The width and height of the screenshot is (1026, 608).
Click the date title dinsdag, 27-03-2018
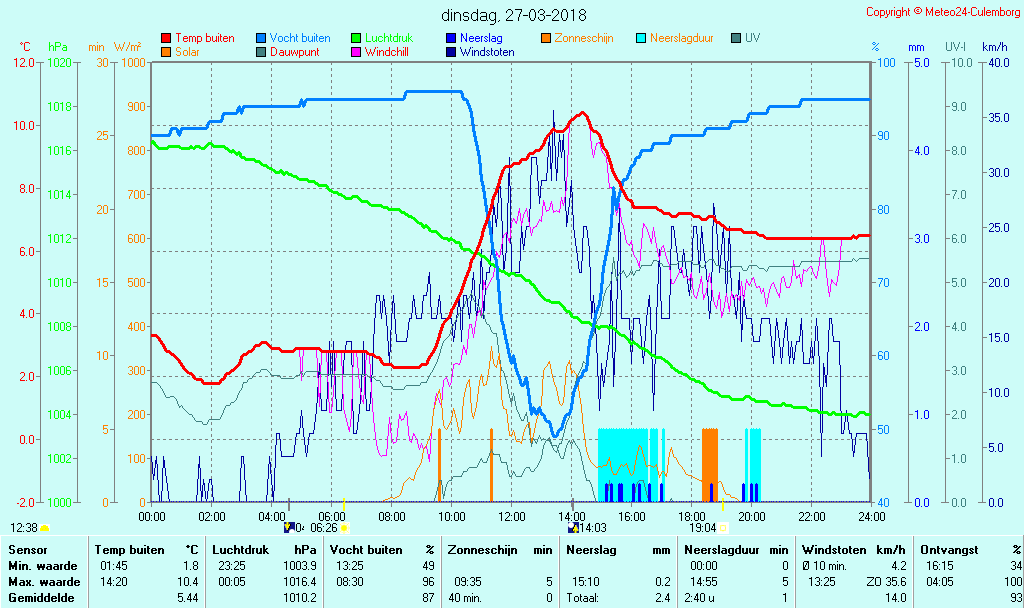pyautogui.click(x=514, y=15)
